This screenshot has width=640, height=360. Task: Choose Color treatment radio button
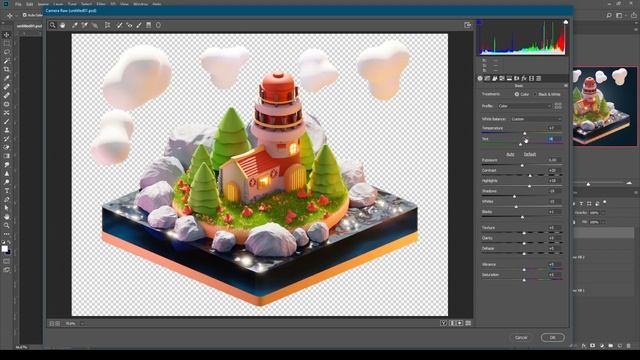point(517,94)
